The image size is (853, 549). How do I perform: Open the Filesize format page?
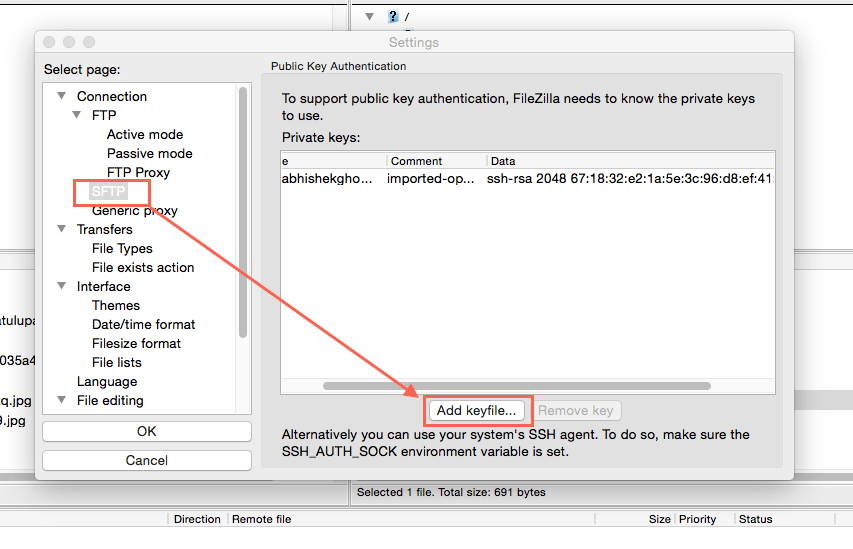136,343
